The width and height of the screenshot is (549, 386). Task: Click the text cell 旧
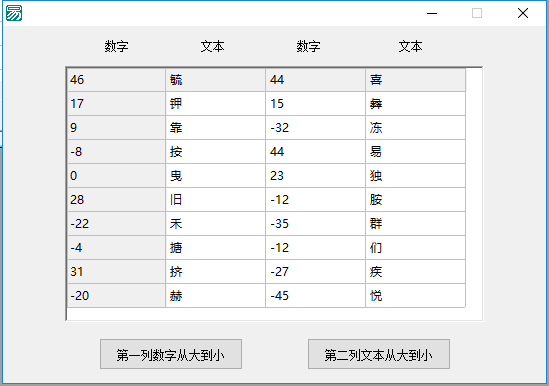click(x=216, y=200)
